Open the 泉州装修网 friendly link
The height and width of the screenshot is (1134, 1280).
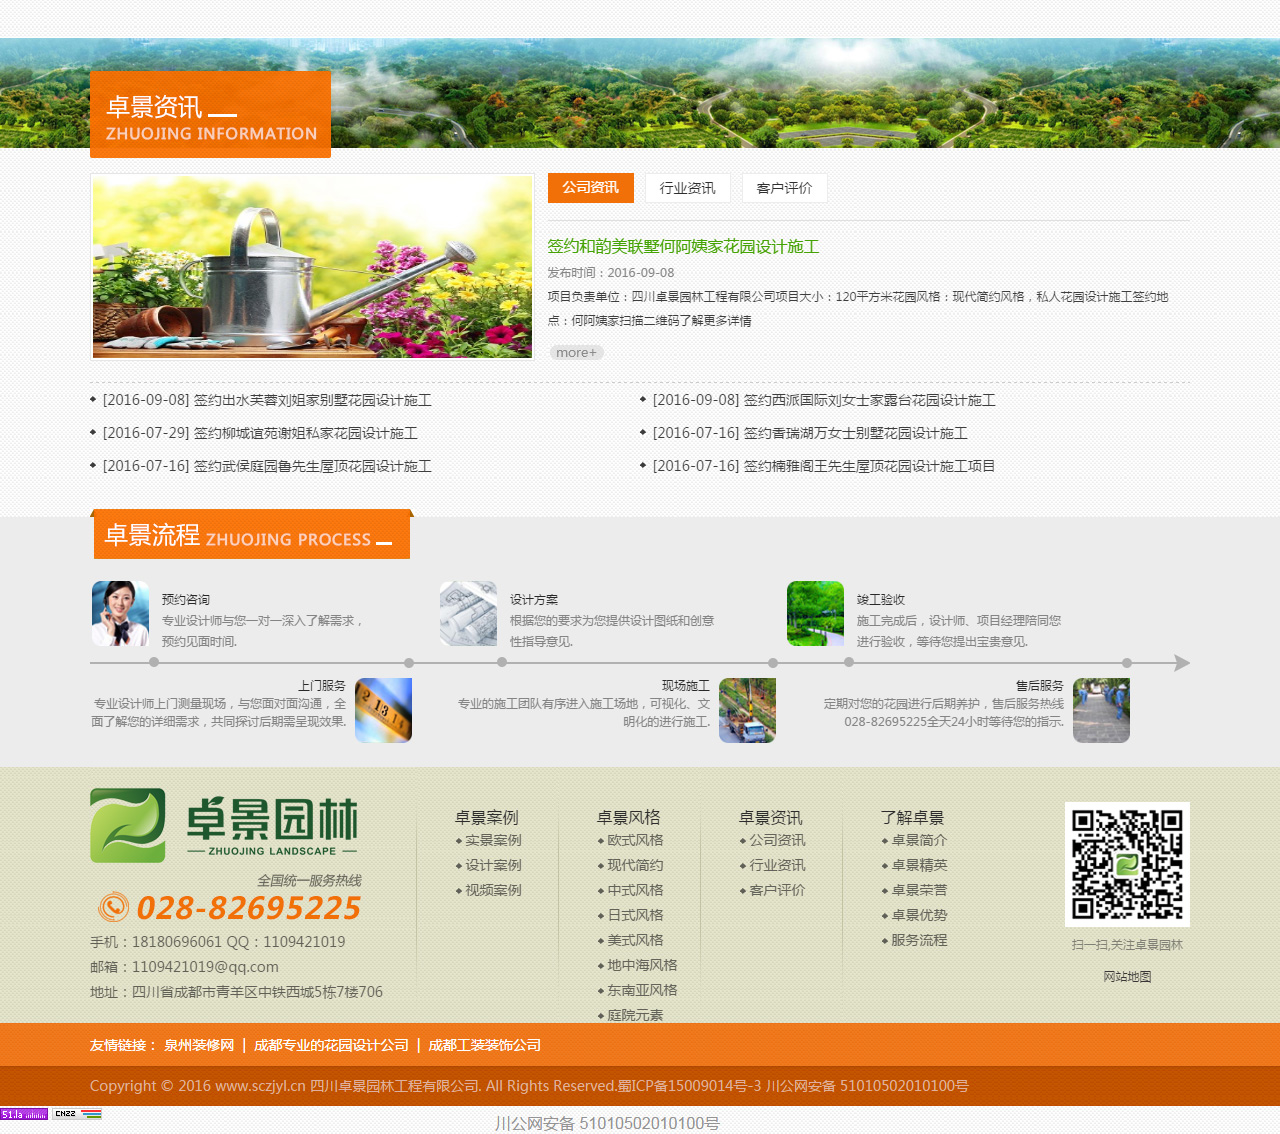tap(199, 1045)
